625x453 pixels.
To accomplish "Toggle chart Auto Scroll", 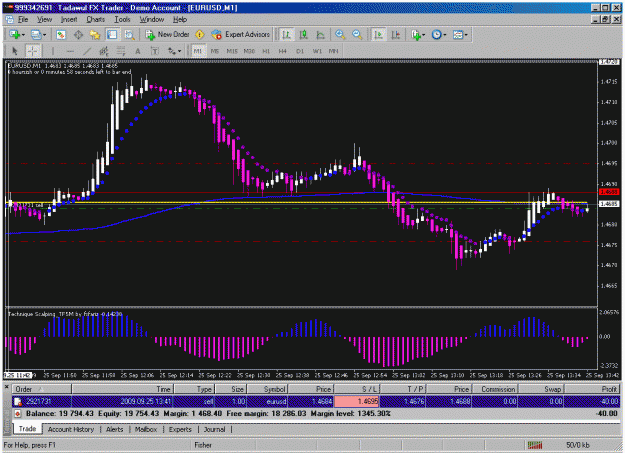I will [378, 35].
